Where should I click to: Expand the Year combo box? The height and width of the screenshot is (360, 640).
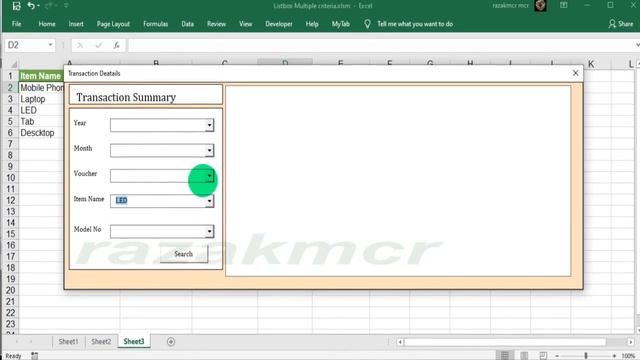[x=209, y=125]
